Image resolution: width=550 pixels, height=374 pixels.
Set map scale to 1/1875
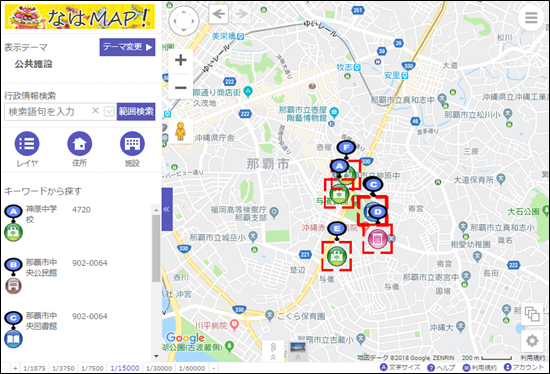34,368
